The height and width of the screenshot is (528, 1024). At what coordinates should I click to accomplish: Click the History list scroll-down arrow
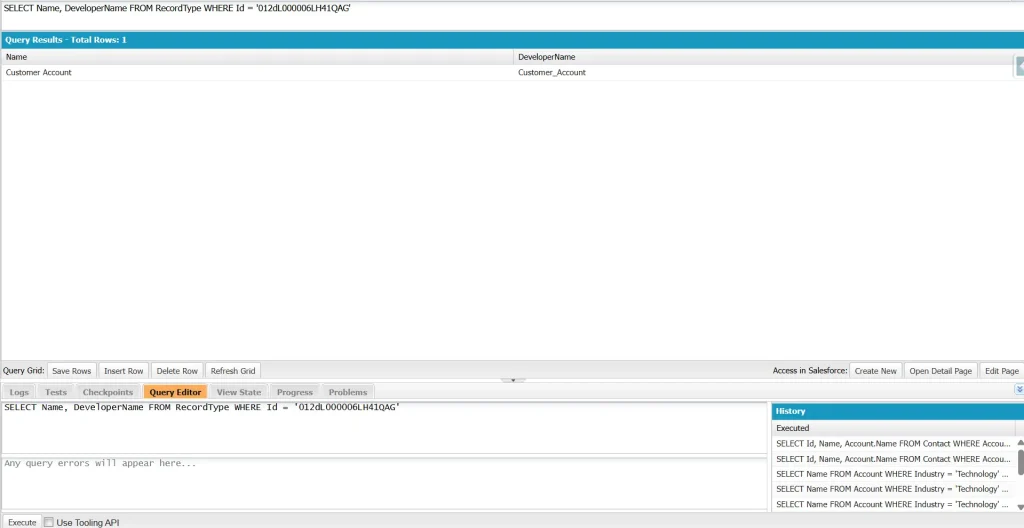[1020, 507]
